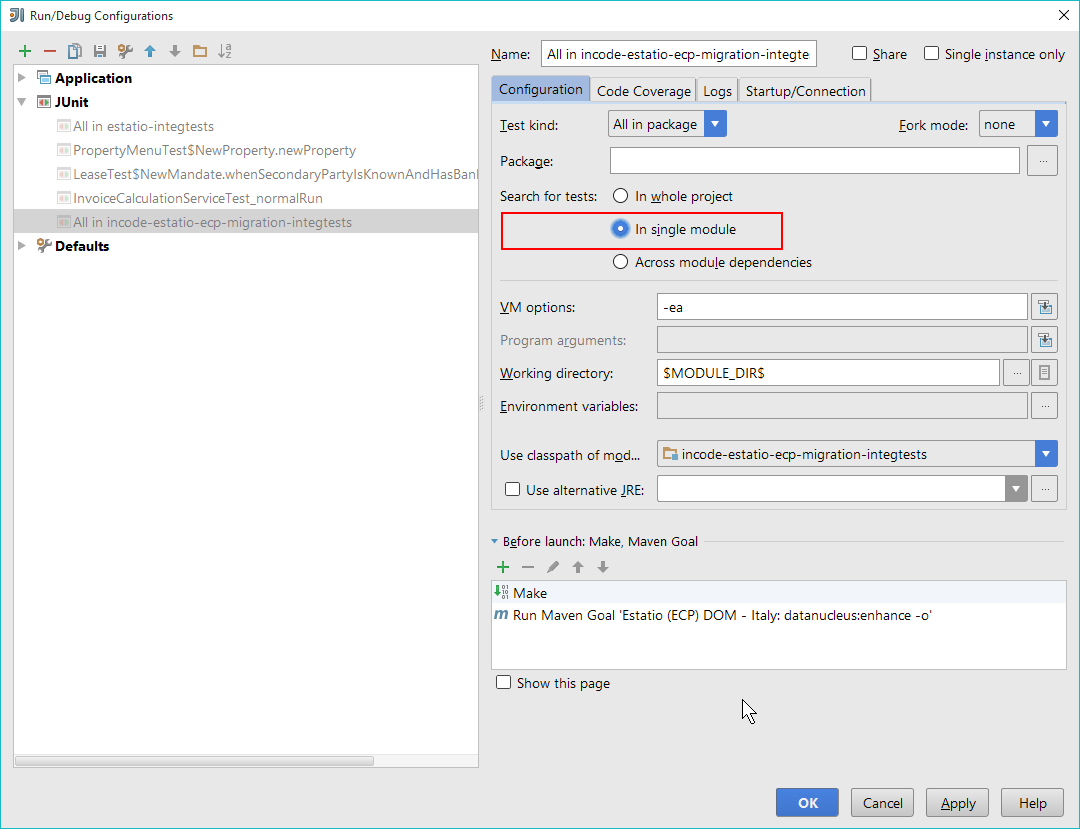This screenshot has width=1080, height=829.
Task: Enable the Share checkbox
Action: point(860,54)
